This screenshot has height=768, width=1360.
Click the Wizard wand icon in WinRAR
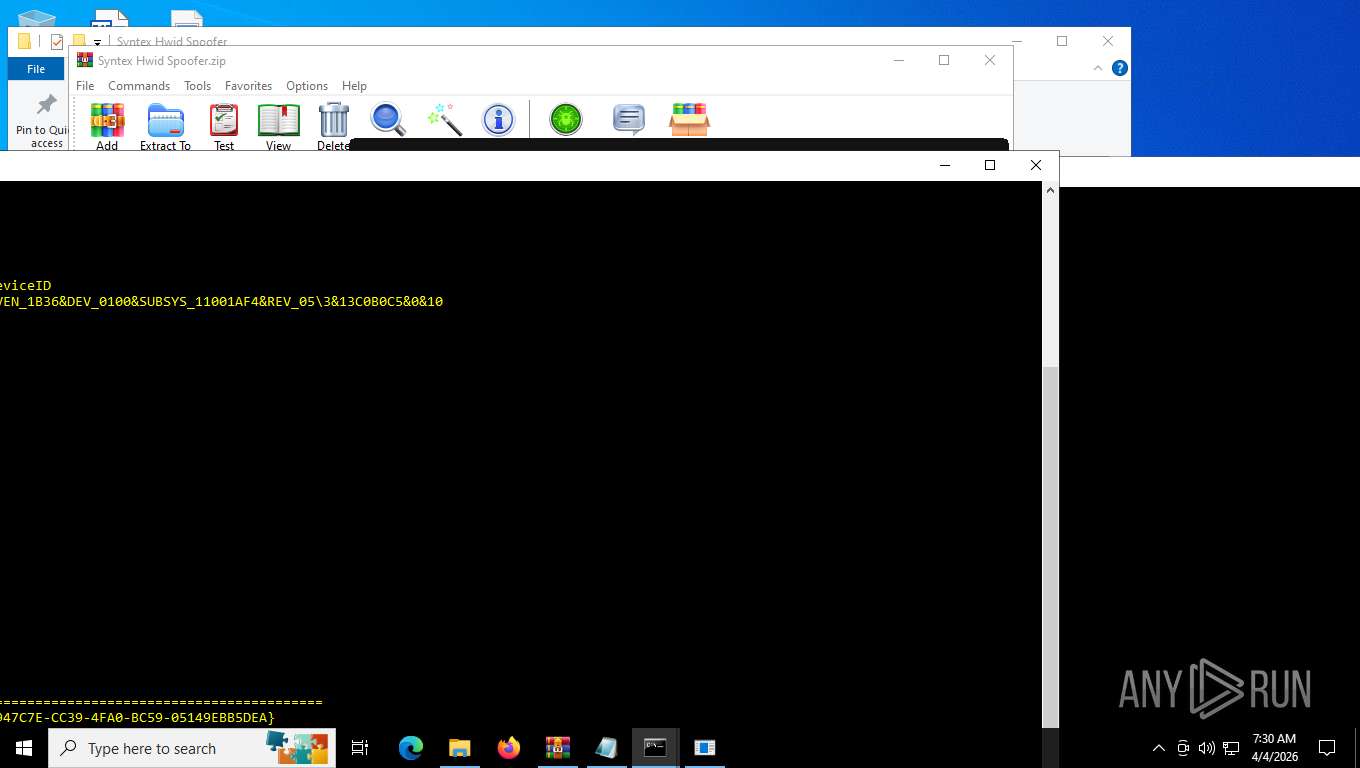pyautogui.click(x=444, y=119)
